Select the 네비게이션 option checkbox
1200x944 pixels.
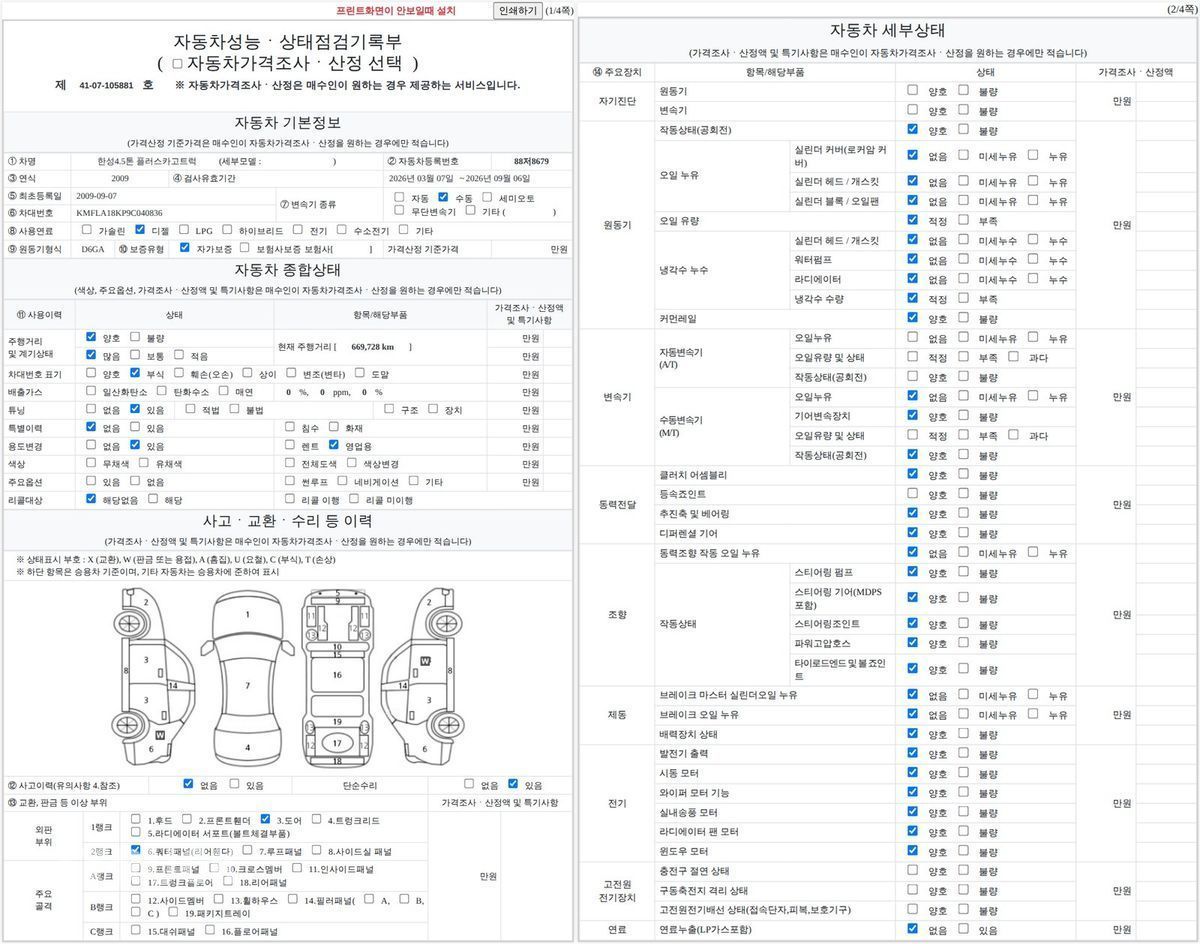[x=342, y=481]
